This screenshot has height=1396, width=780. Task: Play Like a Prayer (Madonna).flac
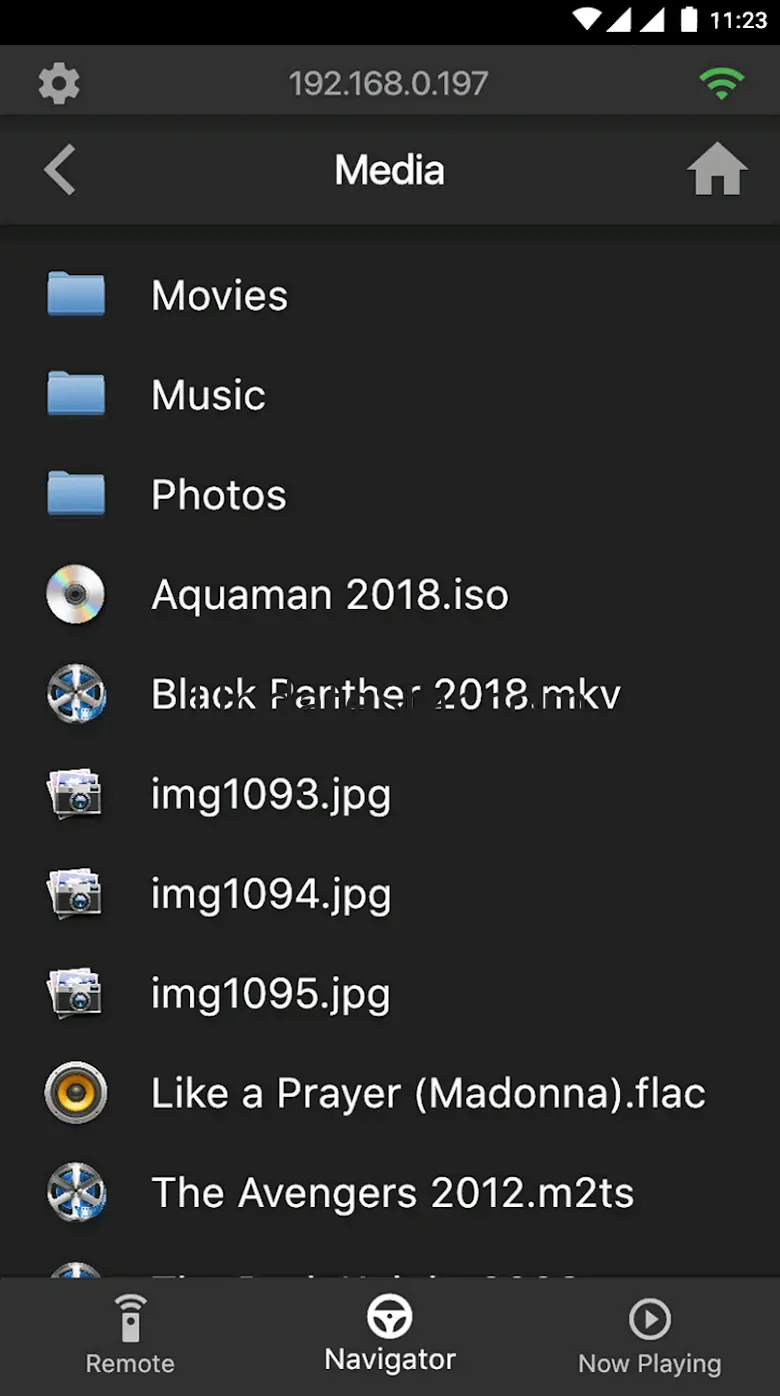(x=428, y=1094)
